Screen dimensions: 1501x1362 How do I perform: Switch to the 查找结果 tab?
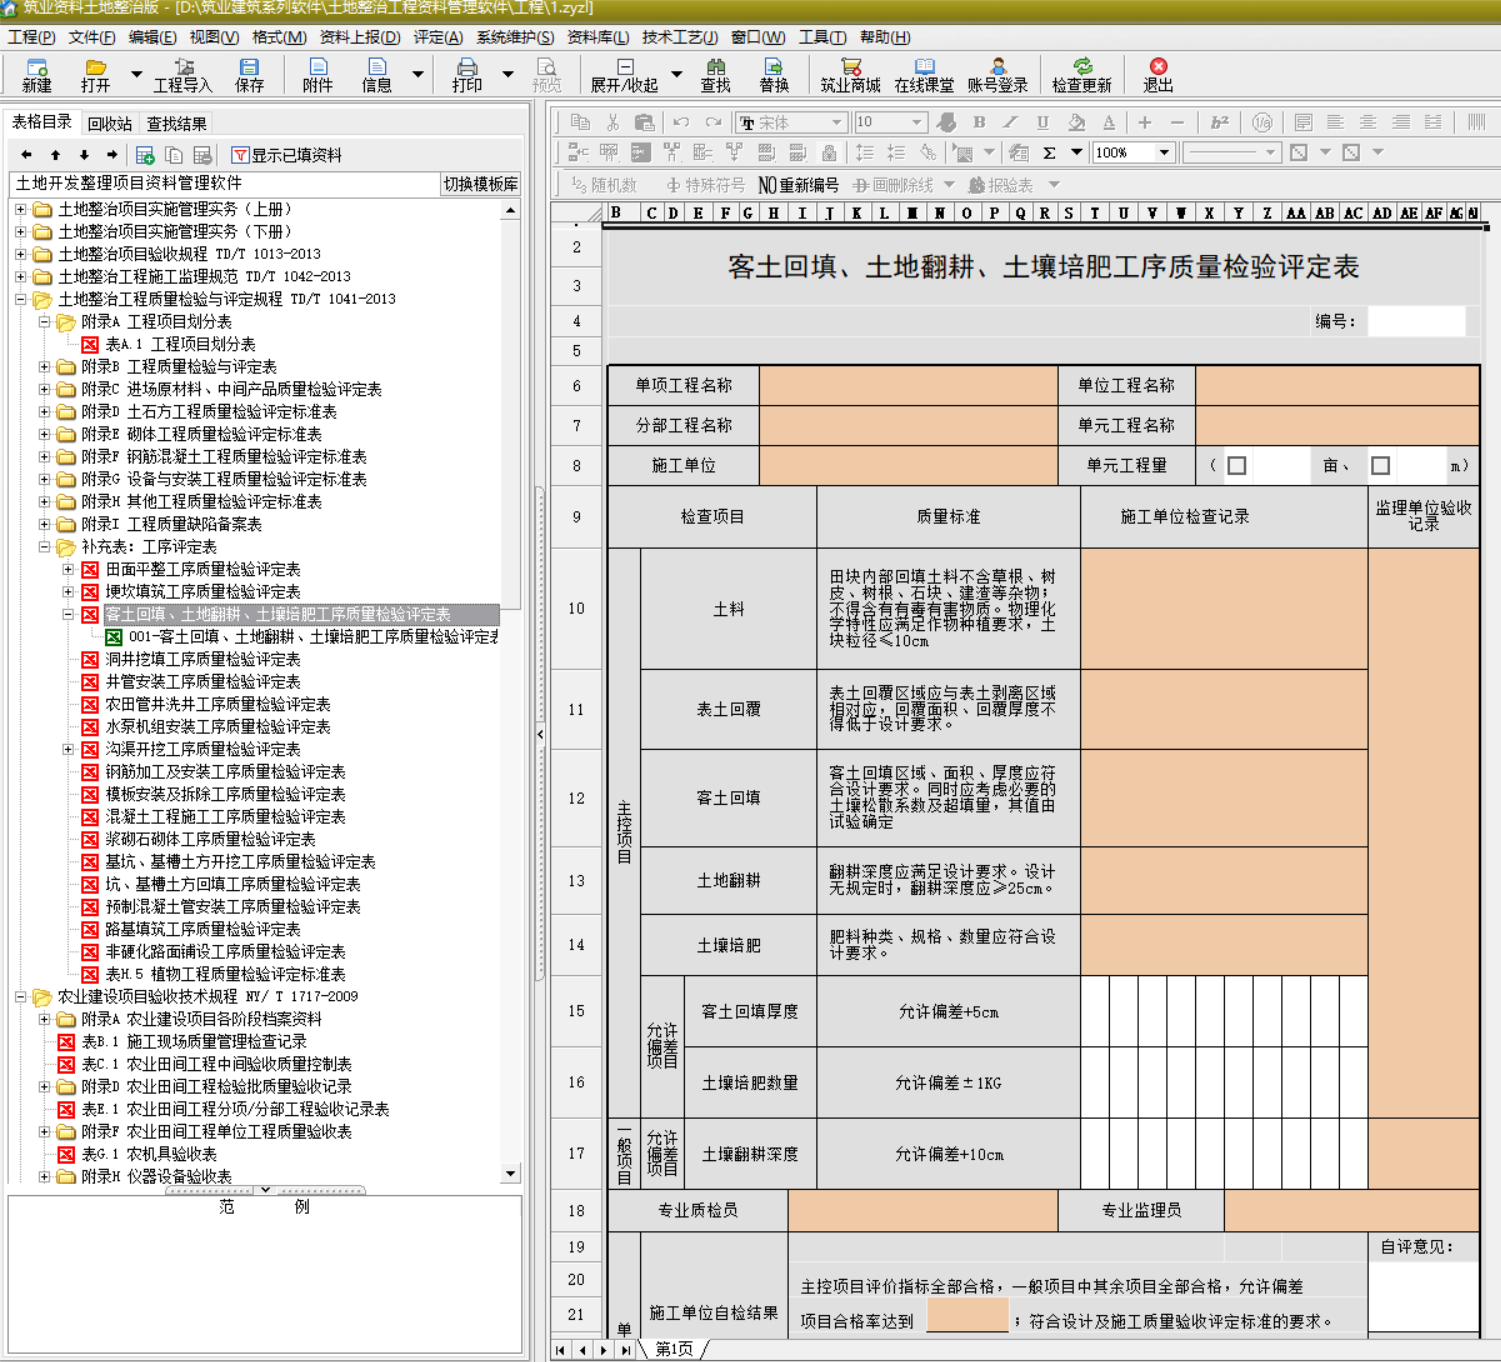coord(176,124)
